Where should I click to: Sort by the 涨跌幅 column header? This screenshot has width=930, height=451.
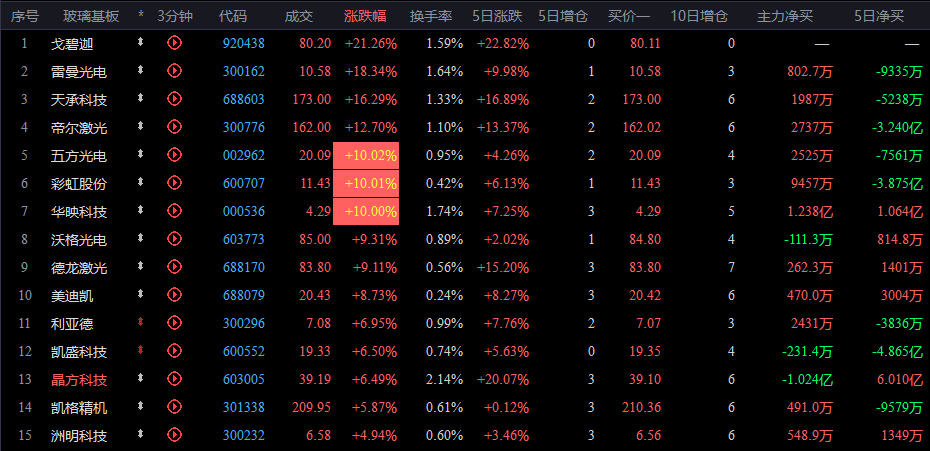[x=365, y=16]
